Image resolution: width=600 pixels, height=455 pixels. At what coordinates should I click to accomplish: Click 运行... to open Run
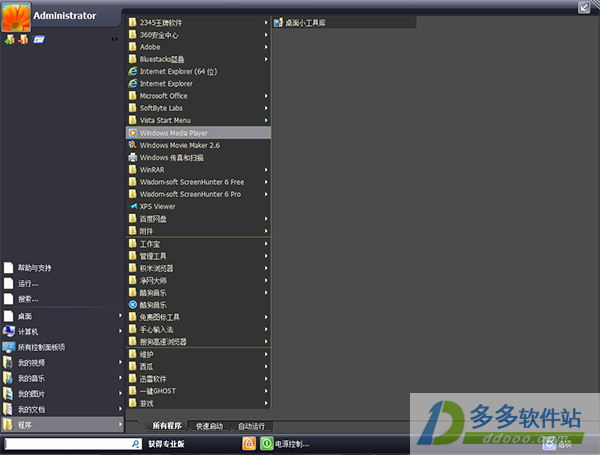[62, 284]
